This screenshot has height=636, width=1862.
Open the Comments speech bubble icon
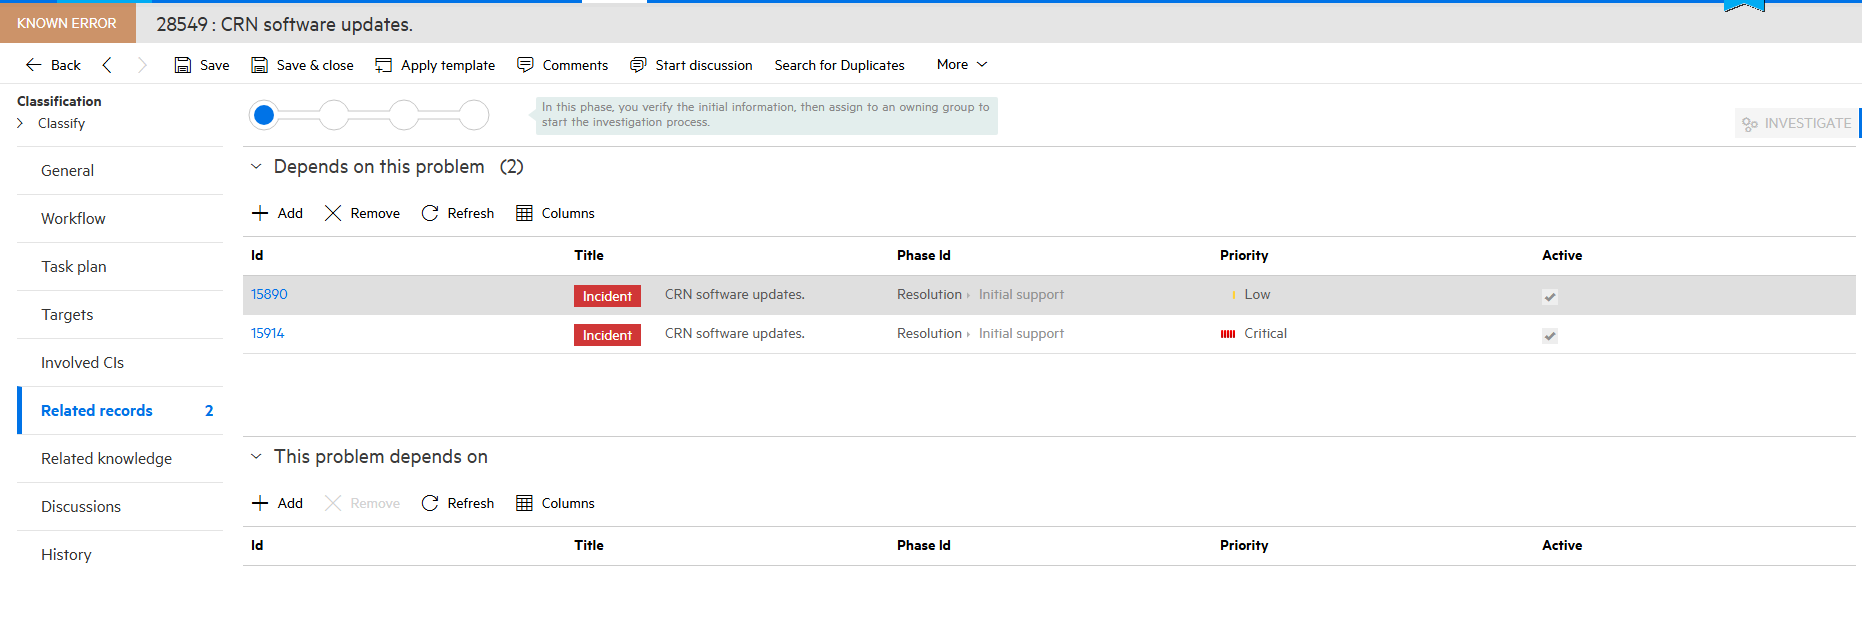pos(525,65)
